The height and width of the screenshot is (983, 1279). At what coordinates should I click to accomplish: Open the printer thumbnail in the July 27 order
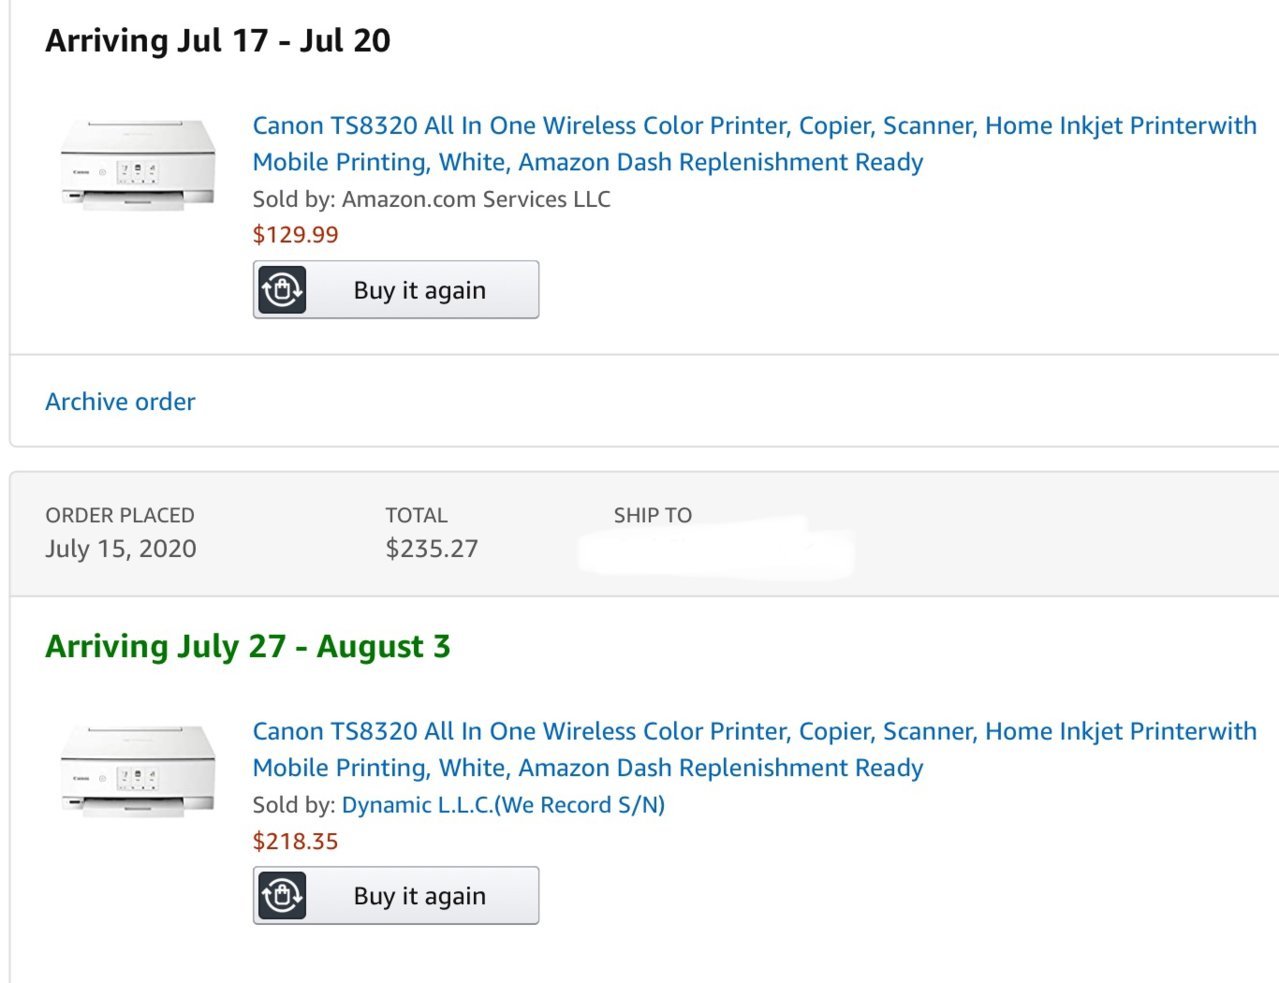[x=138, y=770]
